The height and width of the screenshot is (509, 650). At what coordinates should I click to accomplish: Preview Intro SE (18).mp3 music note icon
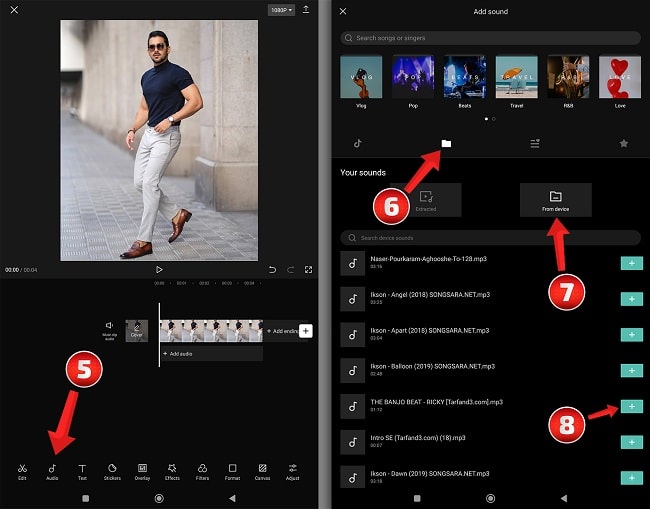pos(352,442)
